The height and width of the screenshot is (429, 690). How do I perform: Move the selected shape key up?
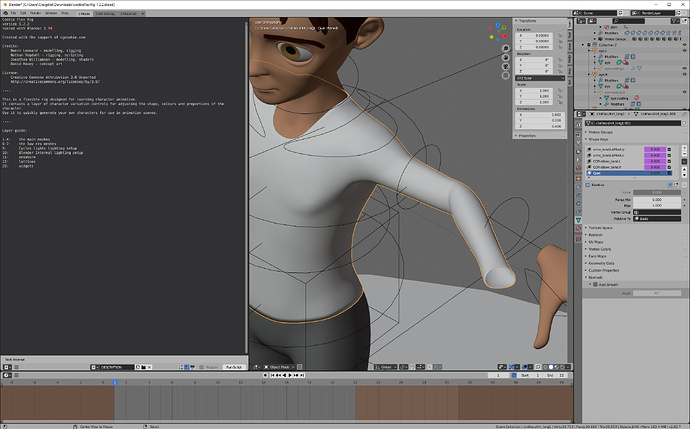(x=684, y=169)
